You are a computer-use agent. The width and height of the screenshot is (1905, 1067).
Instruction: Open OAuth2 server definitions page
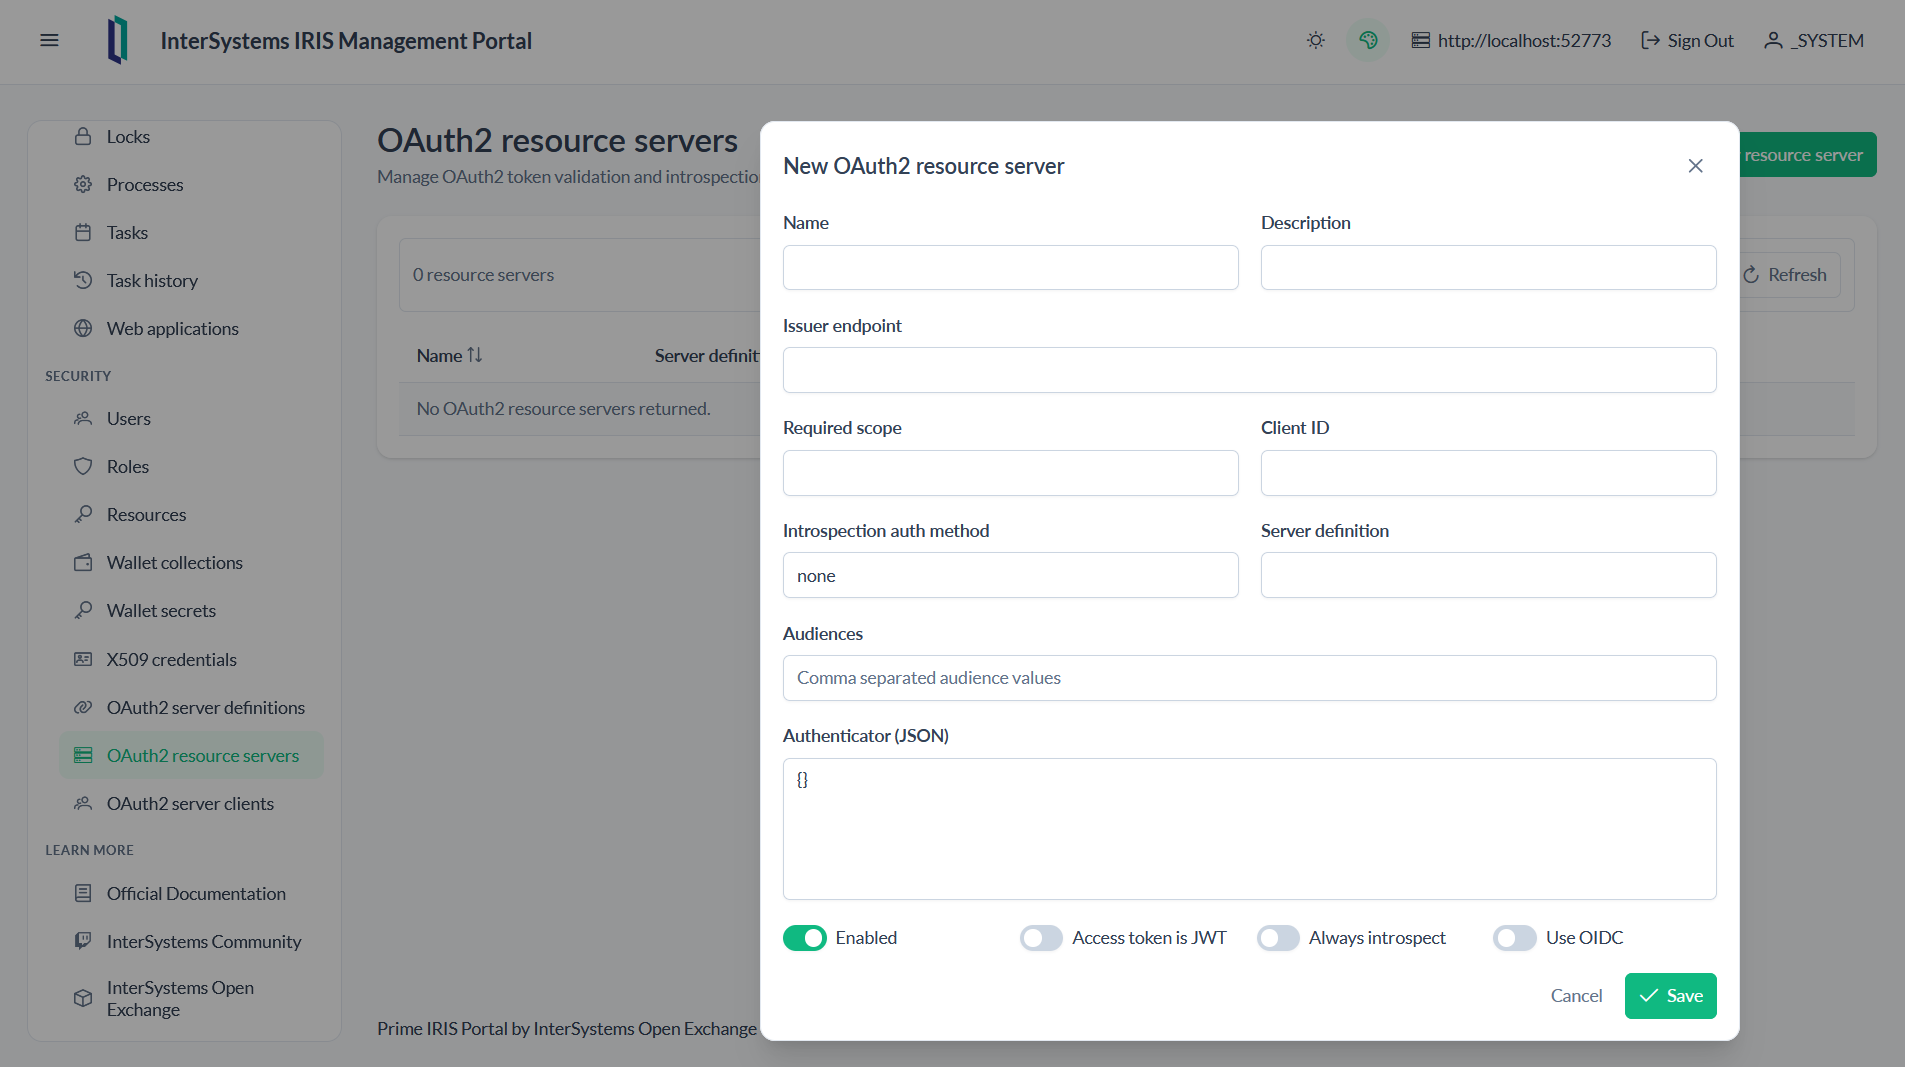(x=191, y=707)
